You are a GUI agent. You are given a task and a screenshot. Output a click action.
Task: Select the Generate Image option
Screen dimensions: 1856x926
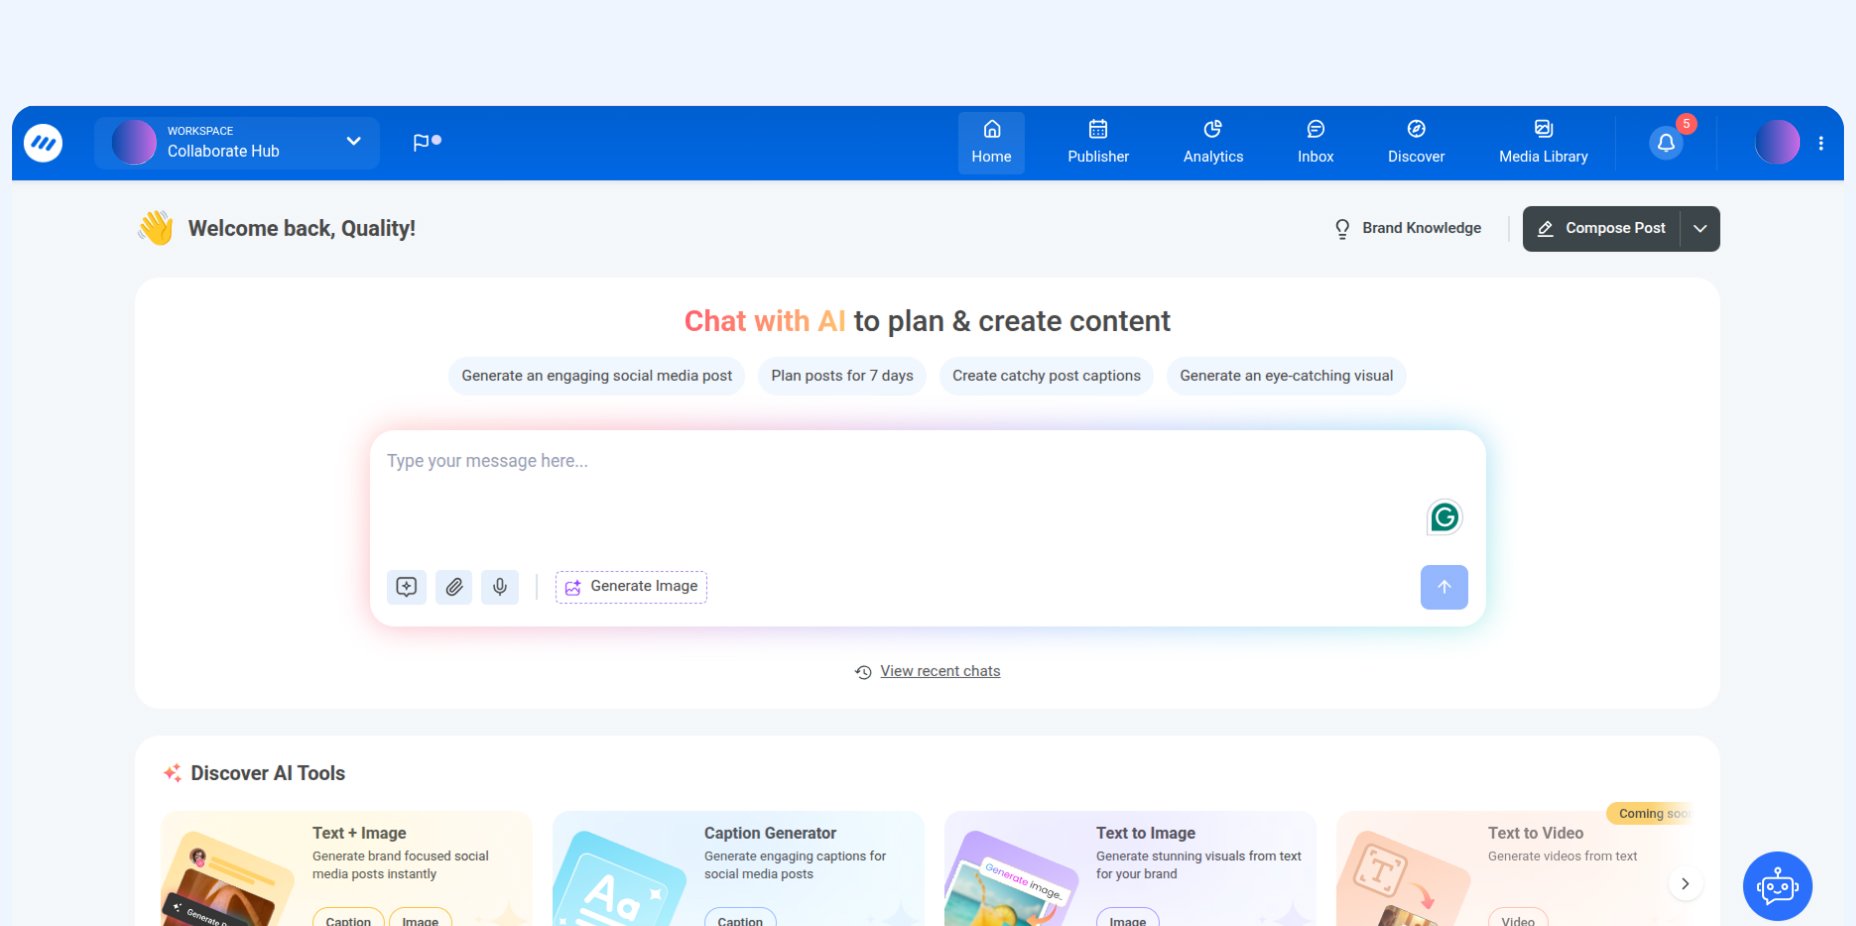click(631, 586)
